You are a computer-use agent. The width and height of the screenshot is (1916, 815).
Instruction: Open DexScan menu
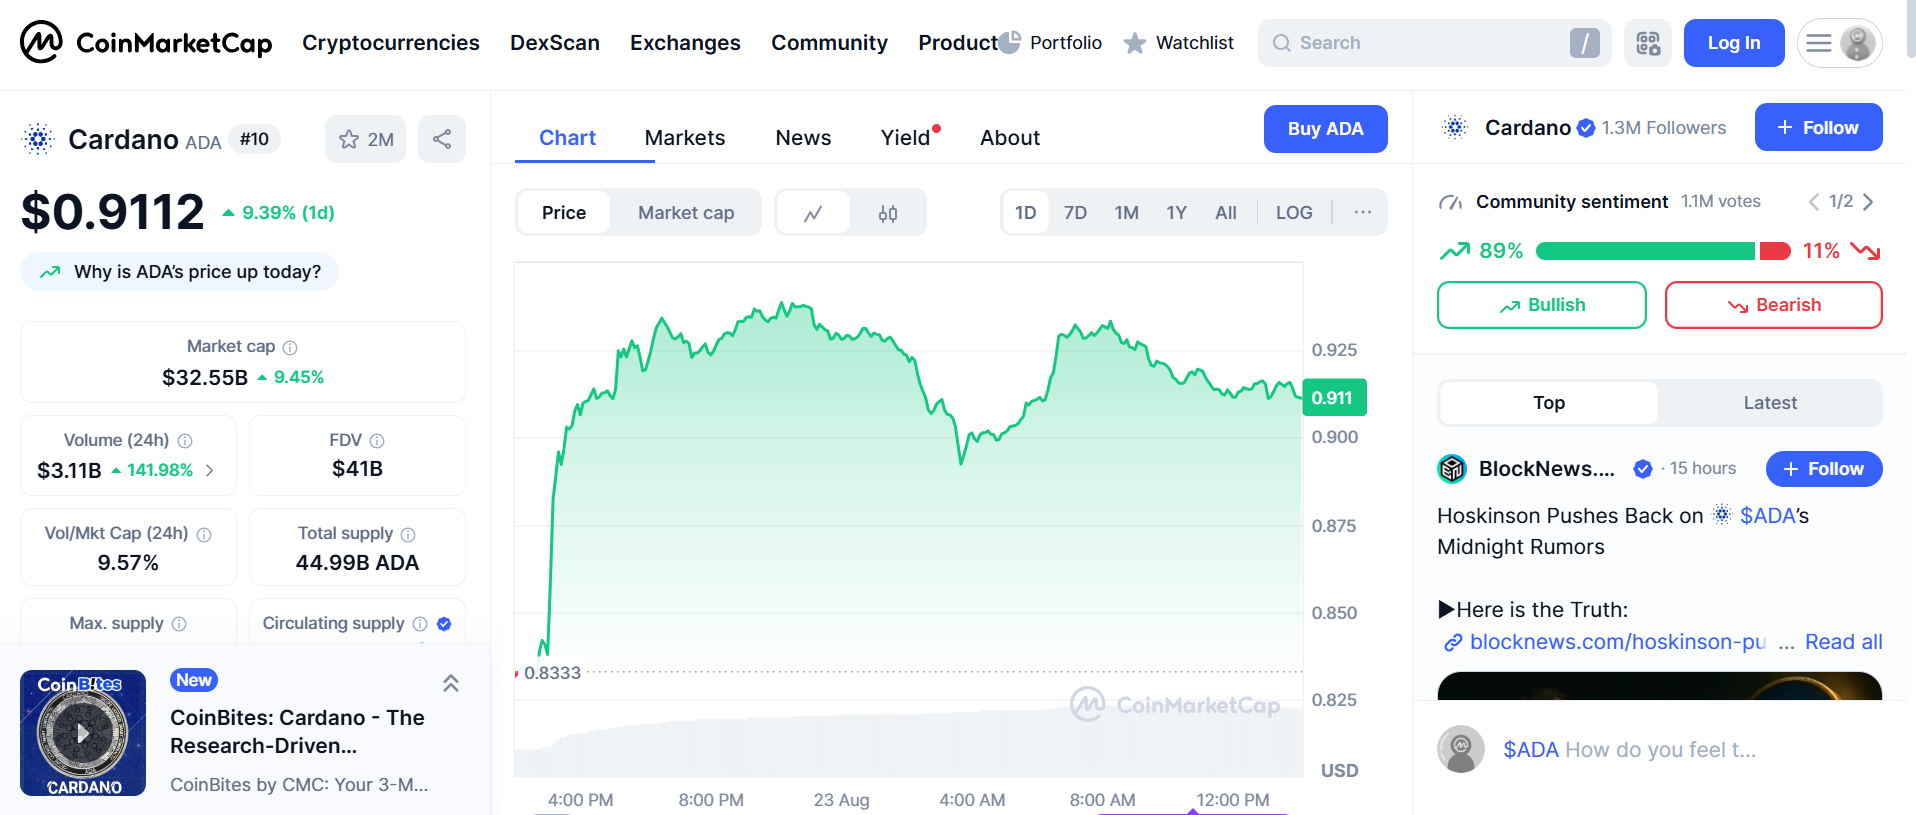pos(555,43)
